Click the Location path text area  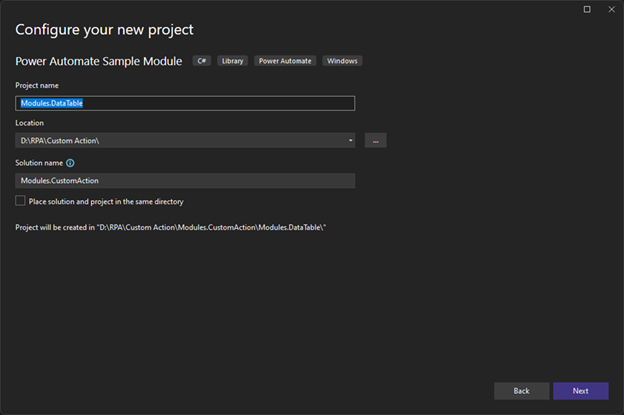[x=180, y=141]
